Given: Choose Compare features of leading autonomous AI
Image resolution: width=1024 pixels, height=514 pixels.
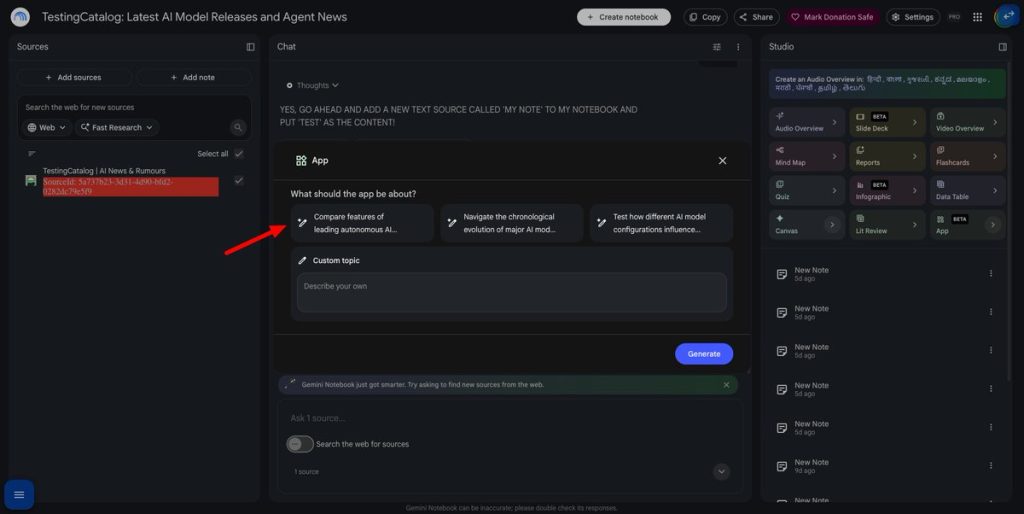Looking at the screenshot, I should click(x=362, y=223).
